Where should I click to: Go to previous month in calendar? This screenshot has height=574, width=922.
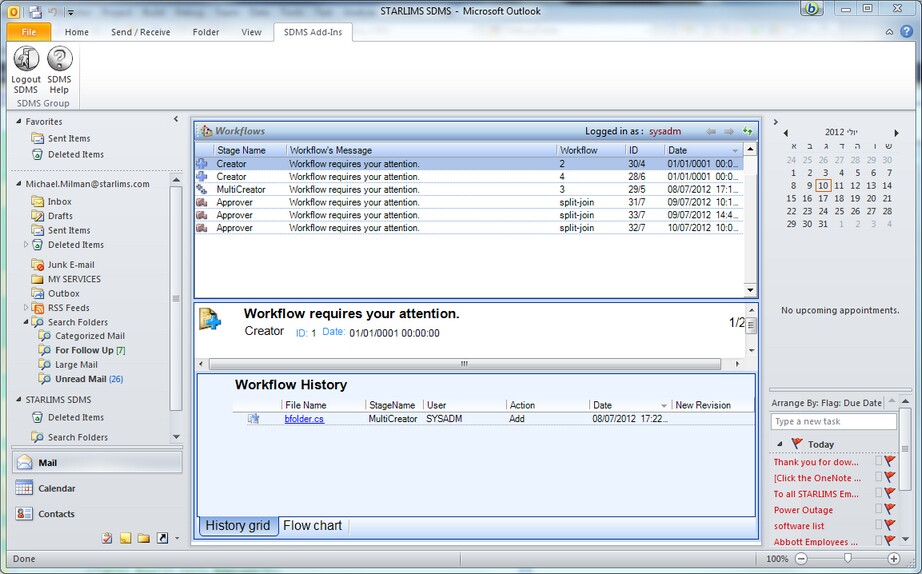tap(786, 133)
